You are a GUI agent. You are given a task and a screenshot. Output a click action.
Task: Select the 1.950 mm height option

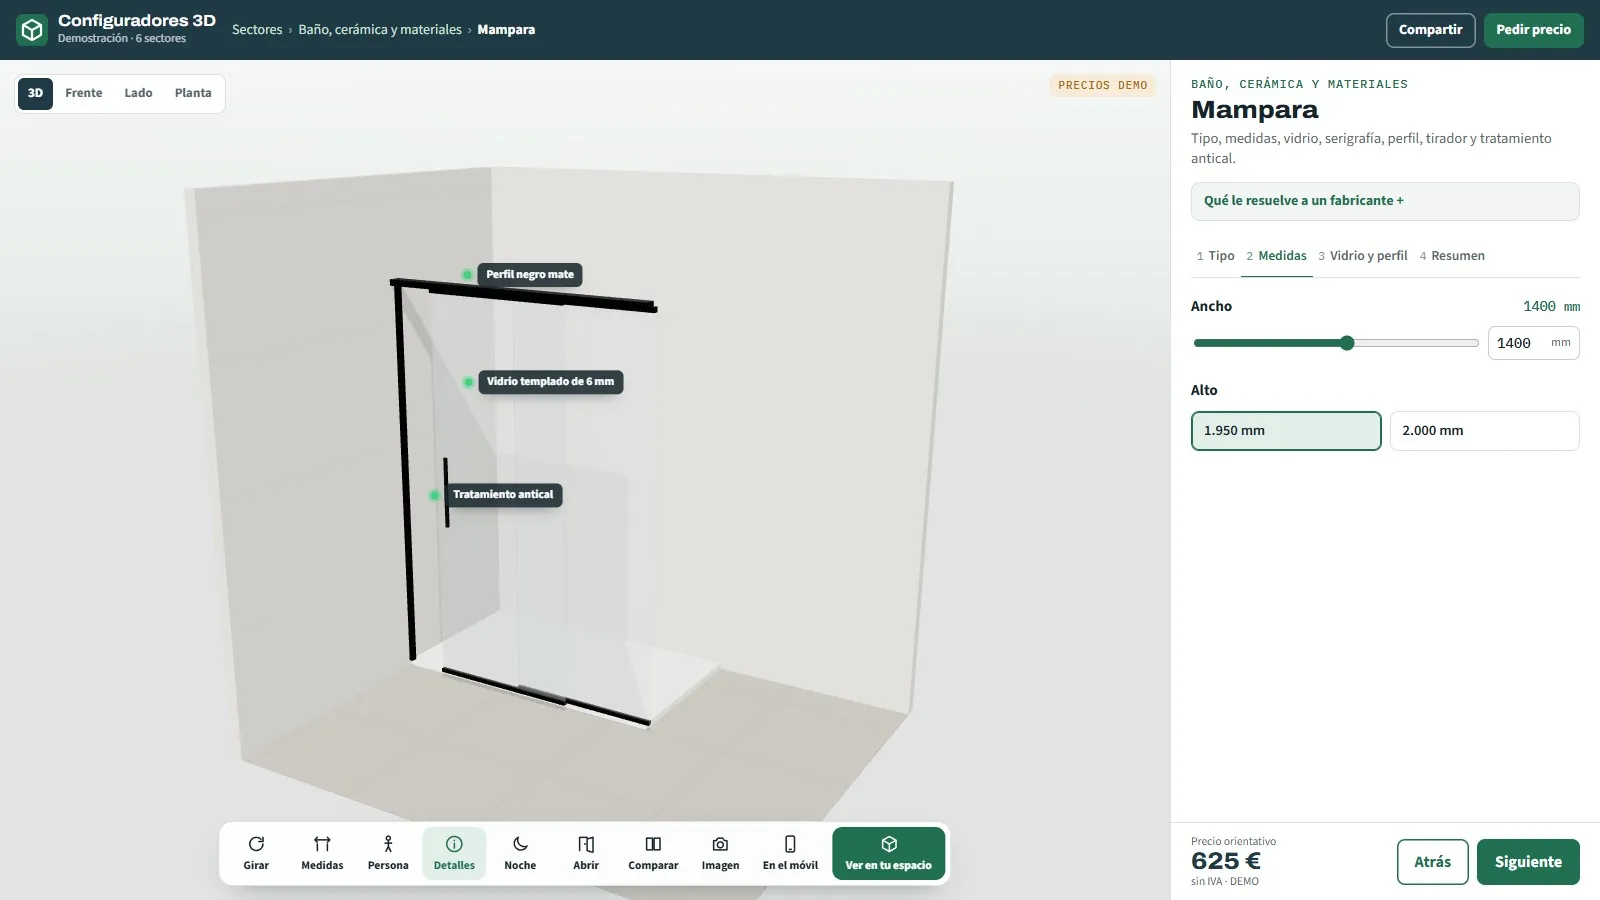point(1286,431)
